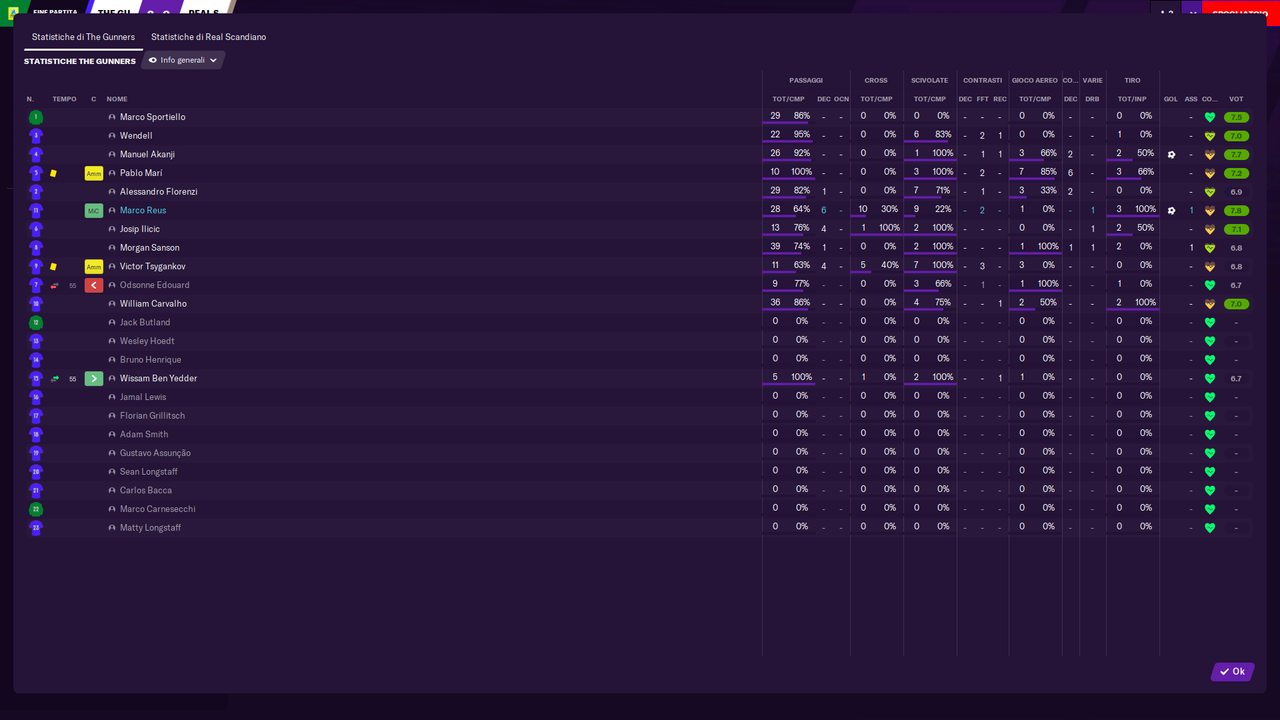Toggle the eye icon in the Info generali selector
The width and height of the screenshot is (1280, 720).
(x=152, y=60)
